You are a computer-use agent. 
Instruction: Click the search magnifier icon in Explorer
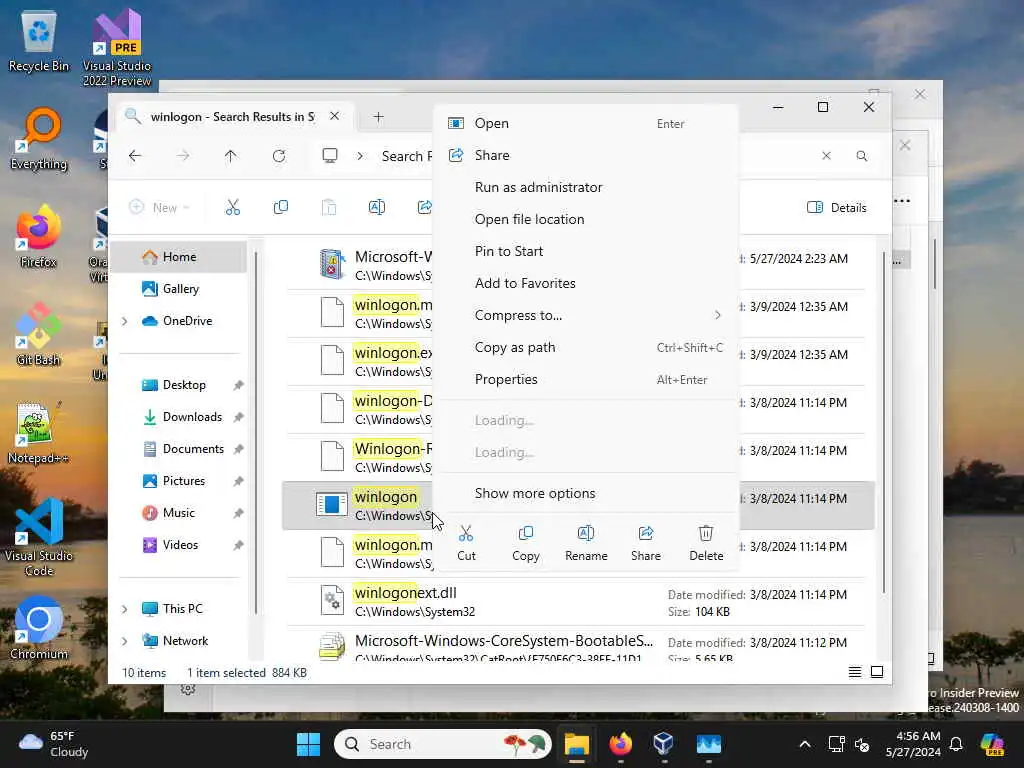tap(862, 156)
